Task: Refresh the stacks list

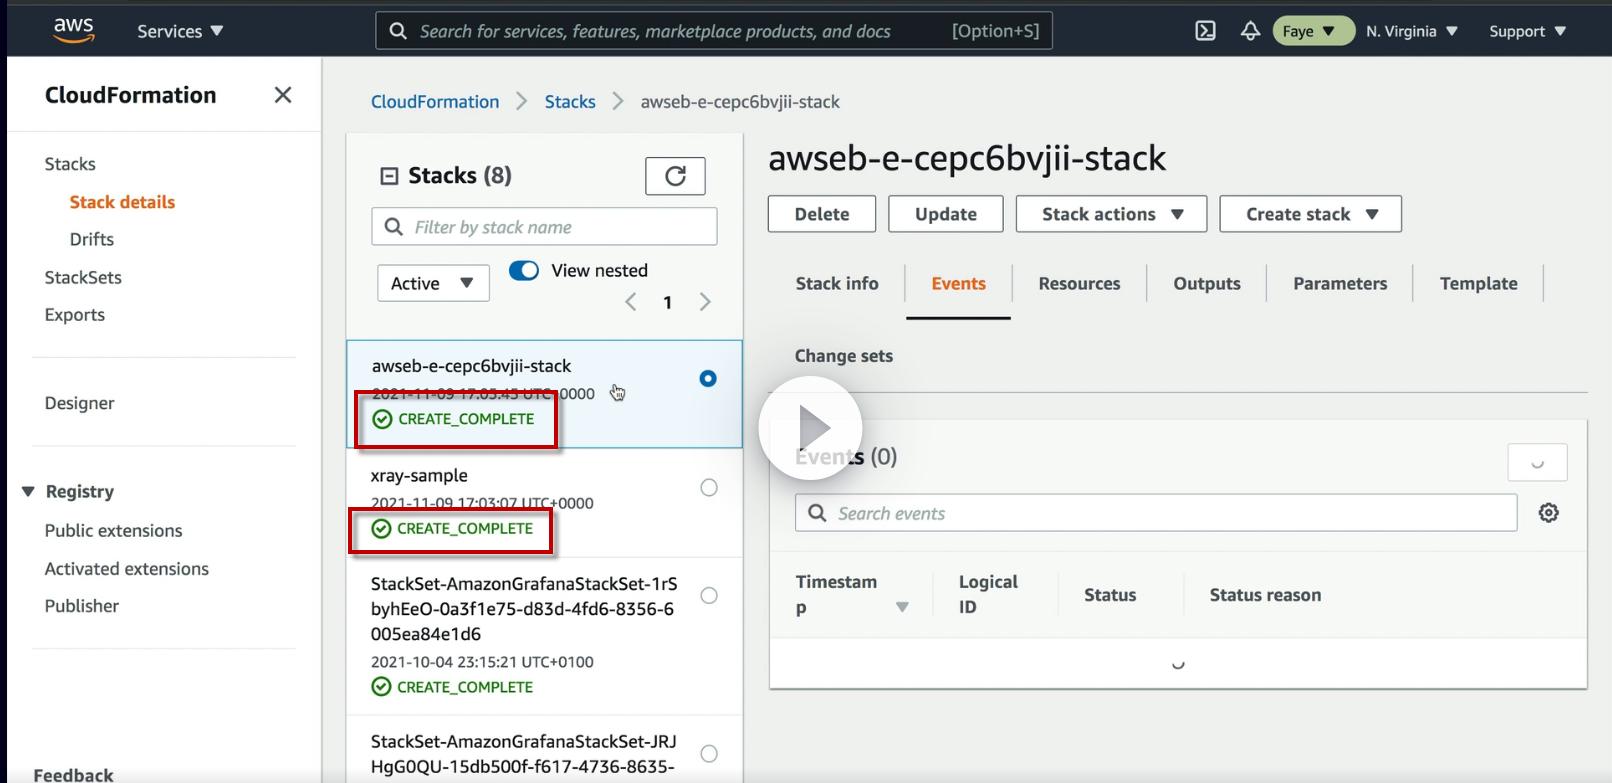Action: coord(675,176)
